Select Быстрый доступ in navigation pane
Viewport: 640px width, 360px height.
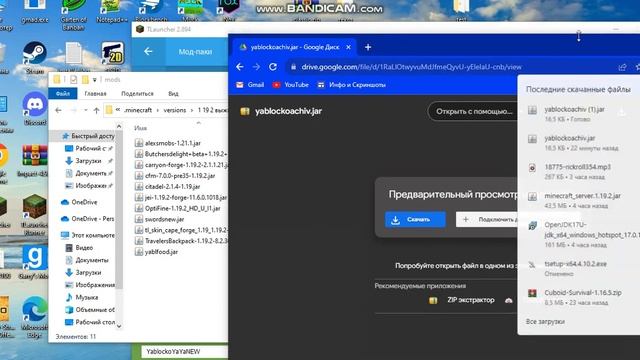pos(88,136)
